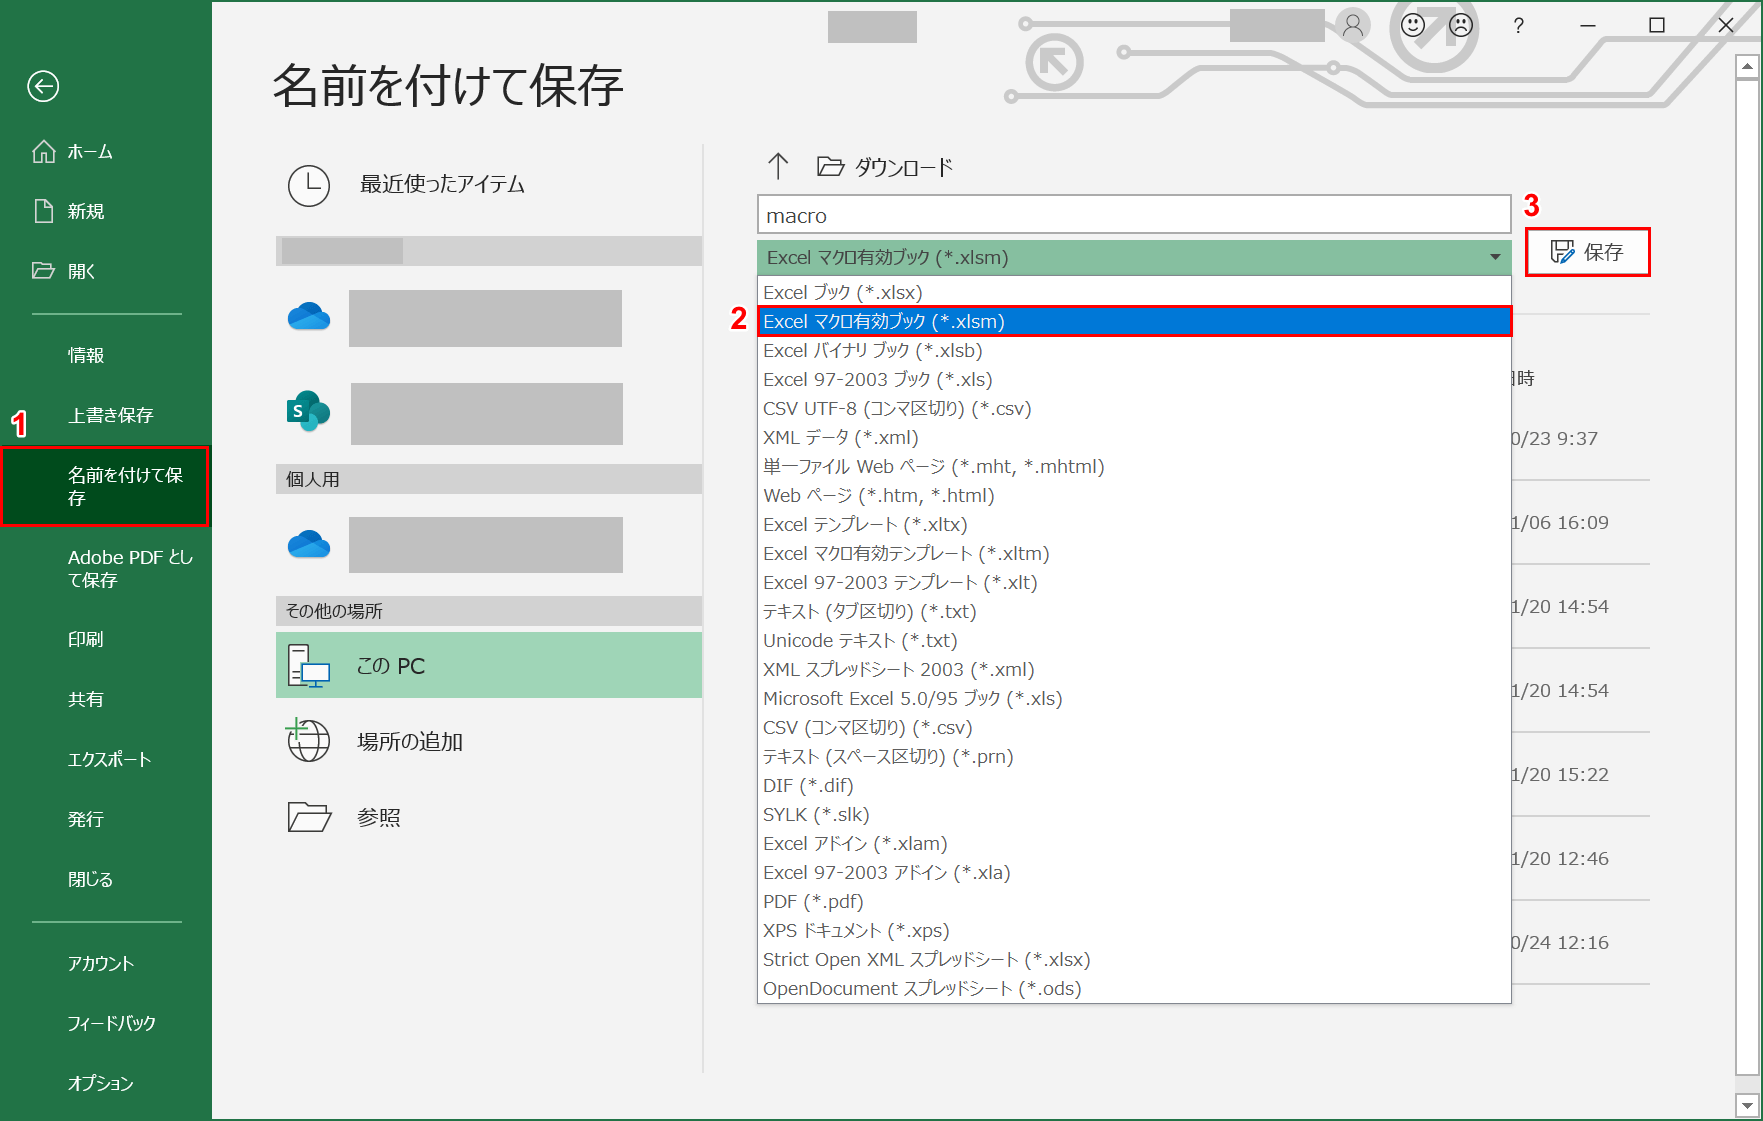Screen dimensions: 1763x1121
Task: Choose Excel マクロ有効テンプレート (*.xltm) format
Action: (x=1134, y=553)
